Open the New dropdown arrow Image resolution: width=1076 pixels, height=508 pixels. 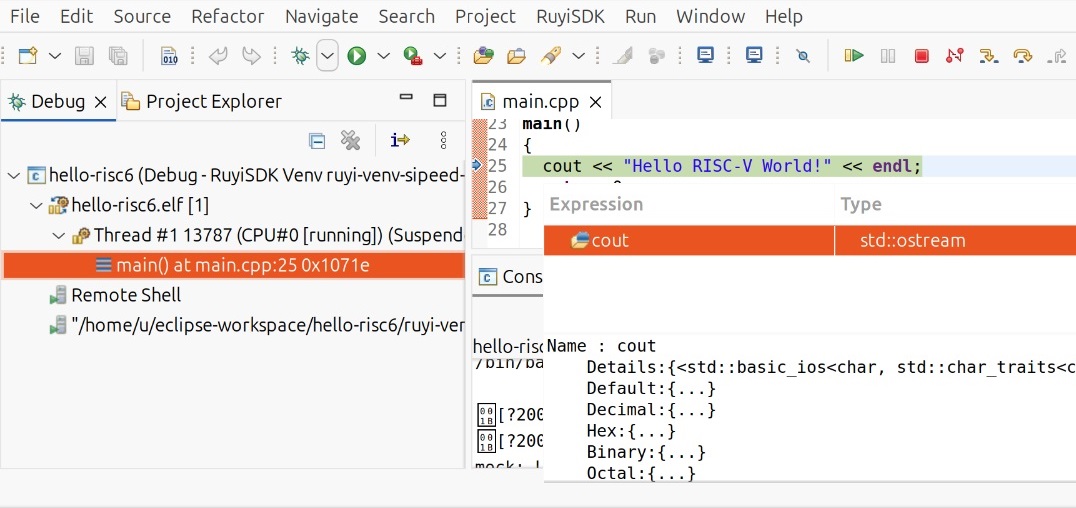pos(54,56)
